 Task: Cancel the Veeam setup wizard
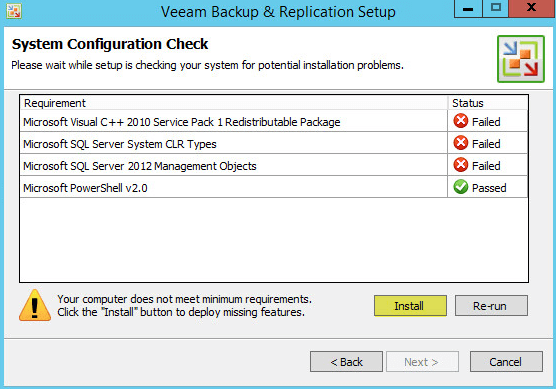(x=506, y=362)
